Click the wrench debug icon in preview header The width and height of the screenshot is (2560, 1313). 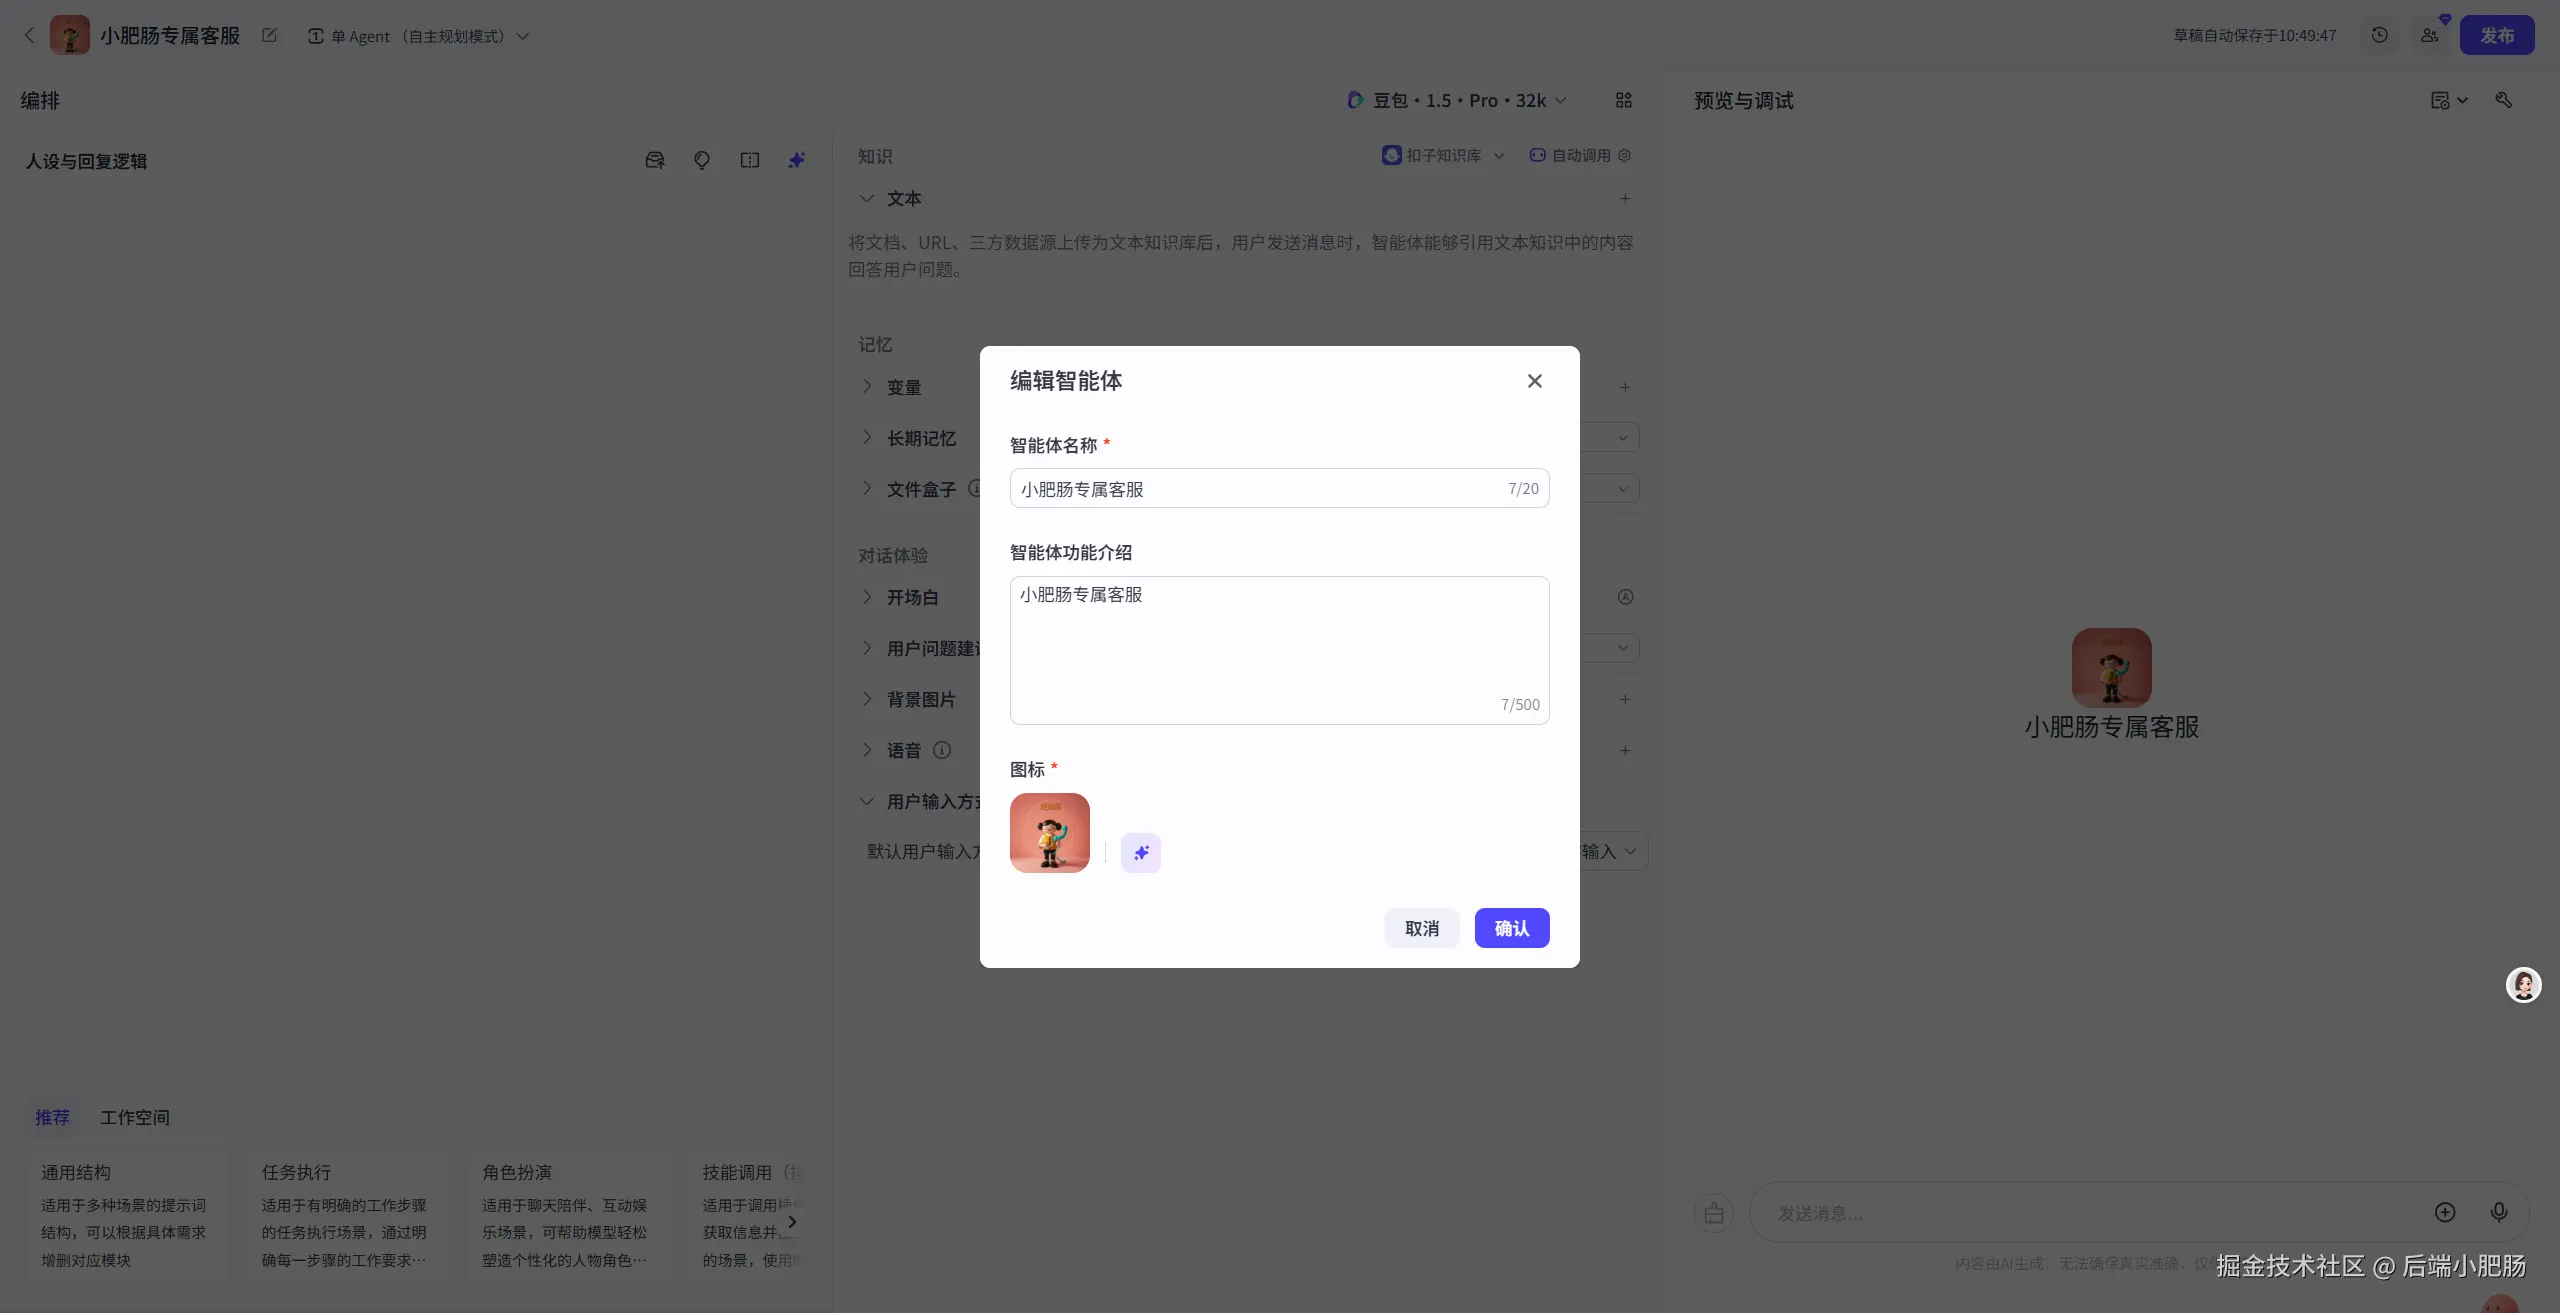(2503, 100)
